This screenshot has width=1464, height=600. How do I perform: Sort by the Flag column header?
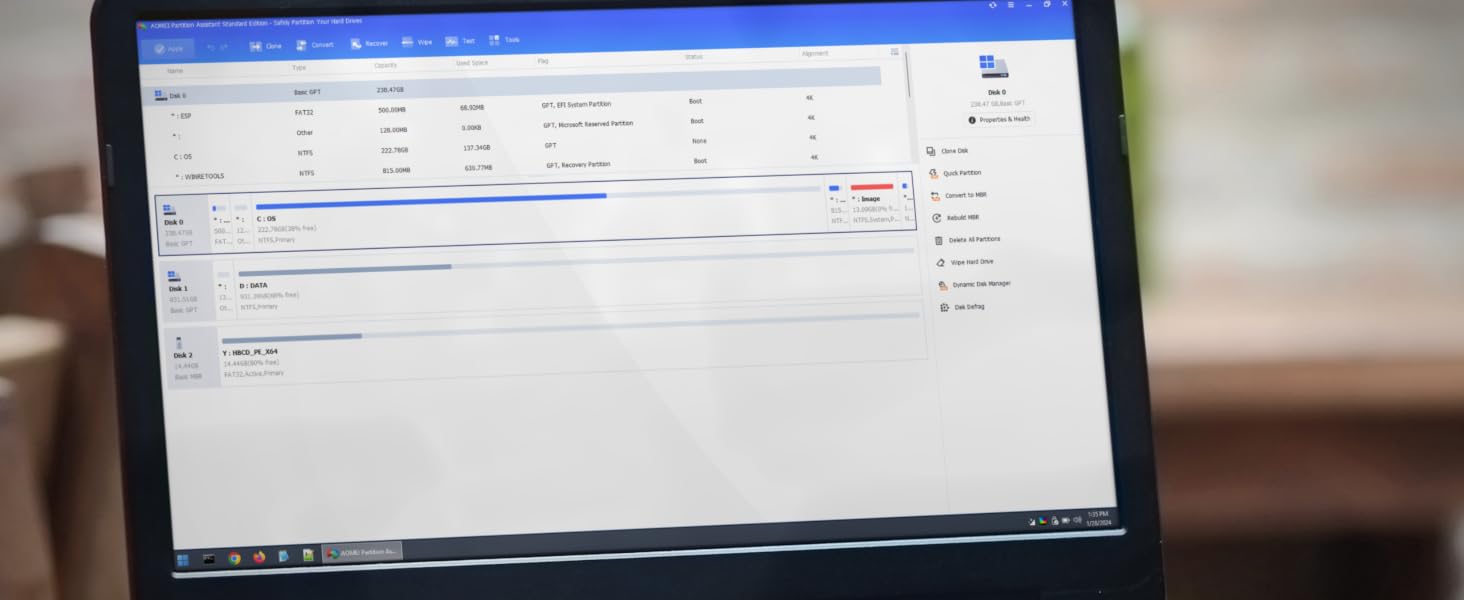(543, 61)
